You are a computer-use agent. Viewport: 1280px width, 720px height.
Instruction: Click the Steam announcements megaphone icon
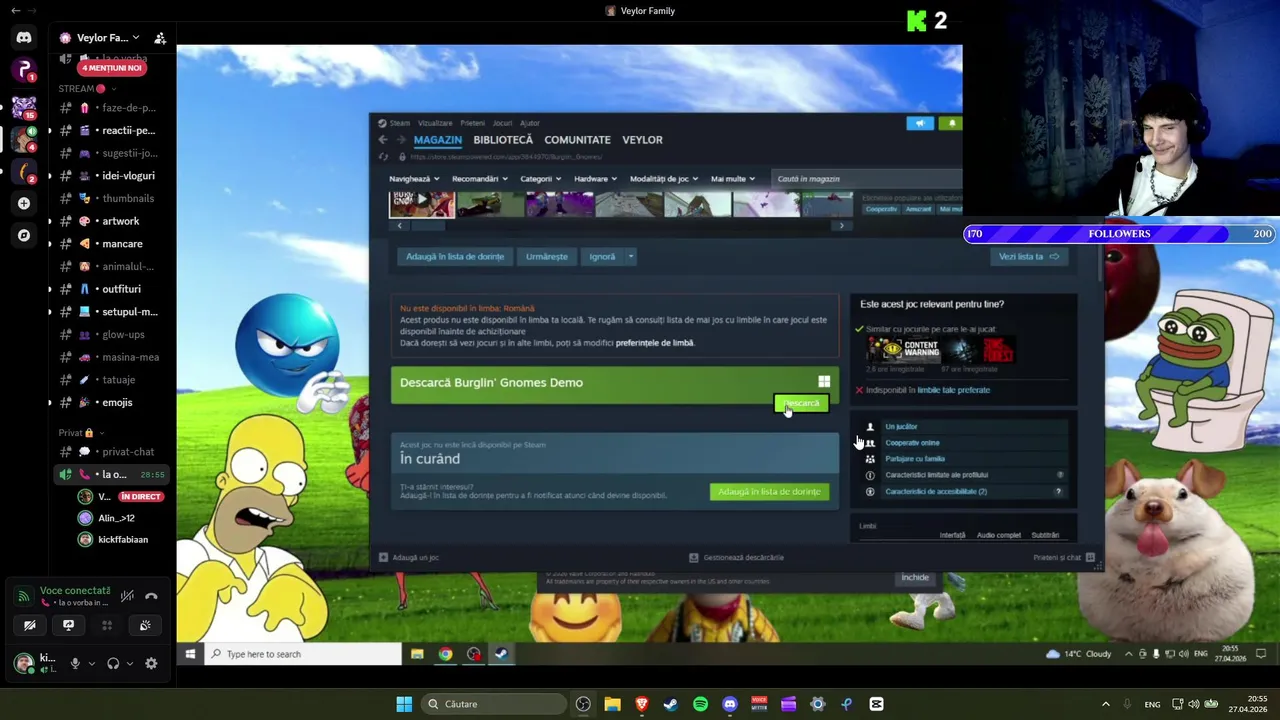[x=920, y=123]
